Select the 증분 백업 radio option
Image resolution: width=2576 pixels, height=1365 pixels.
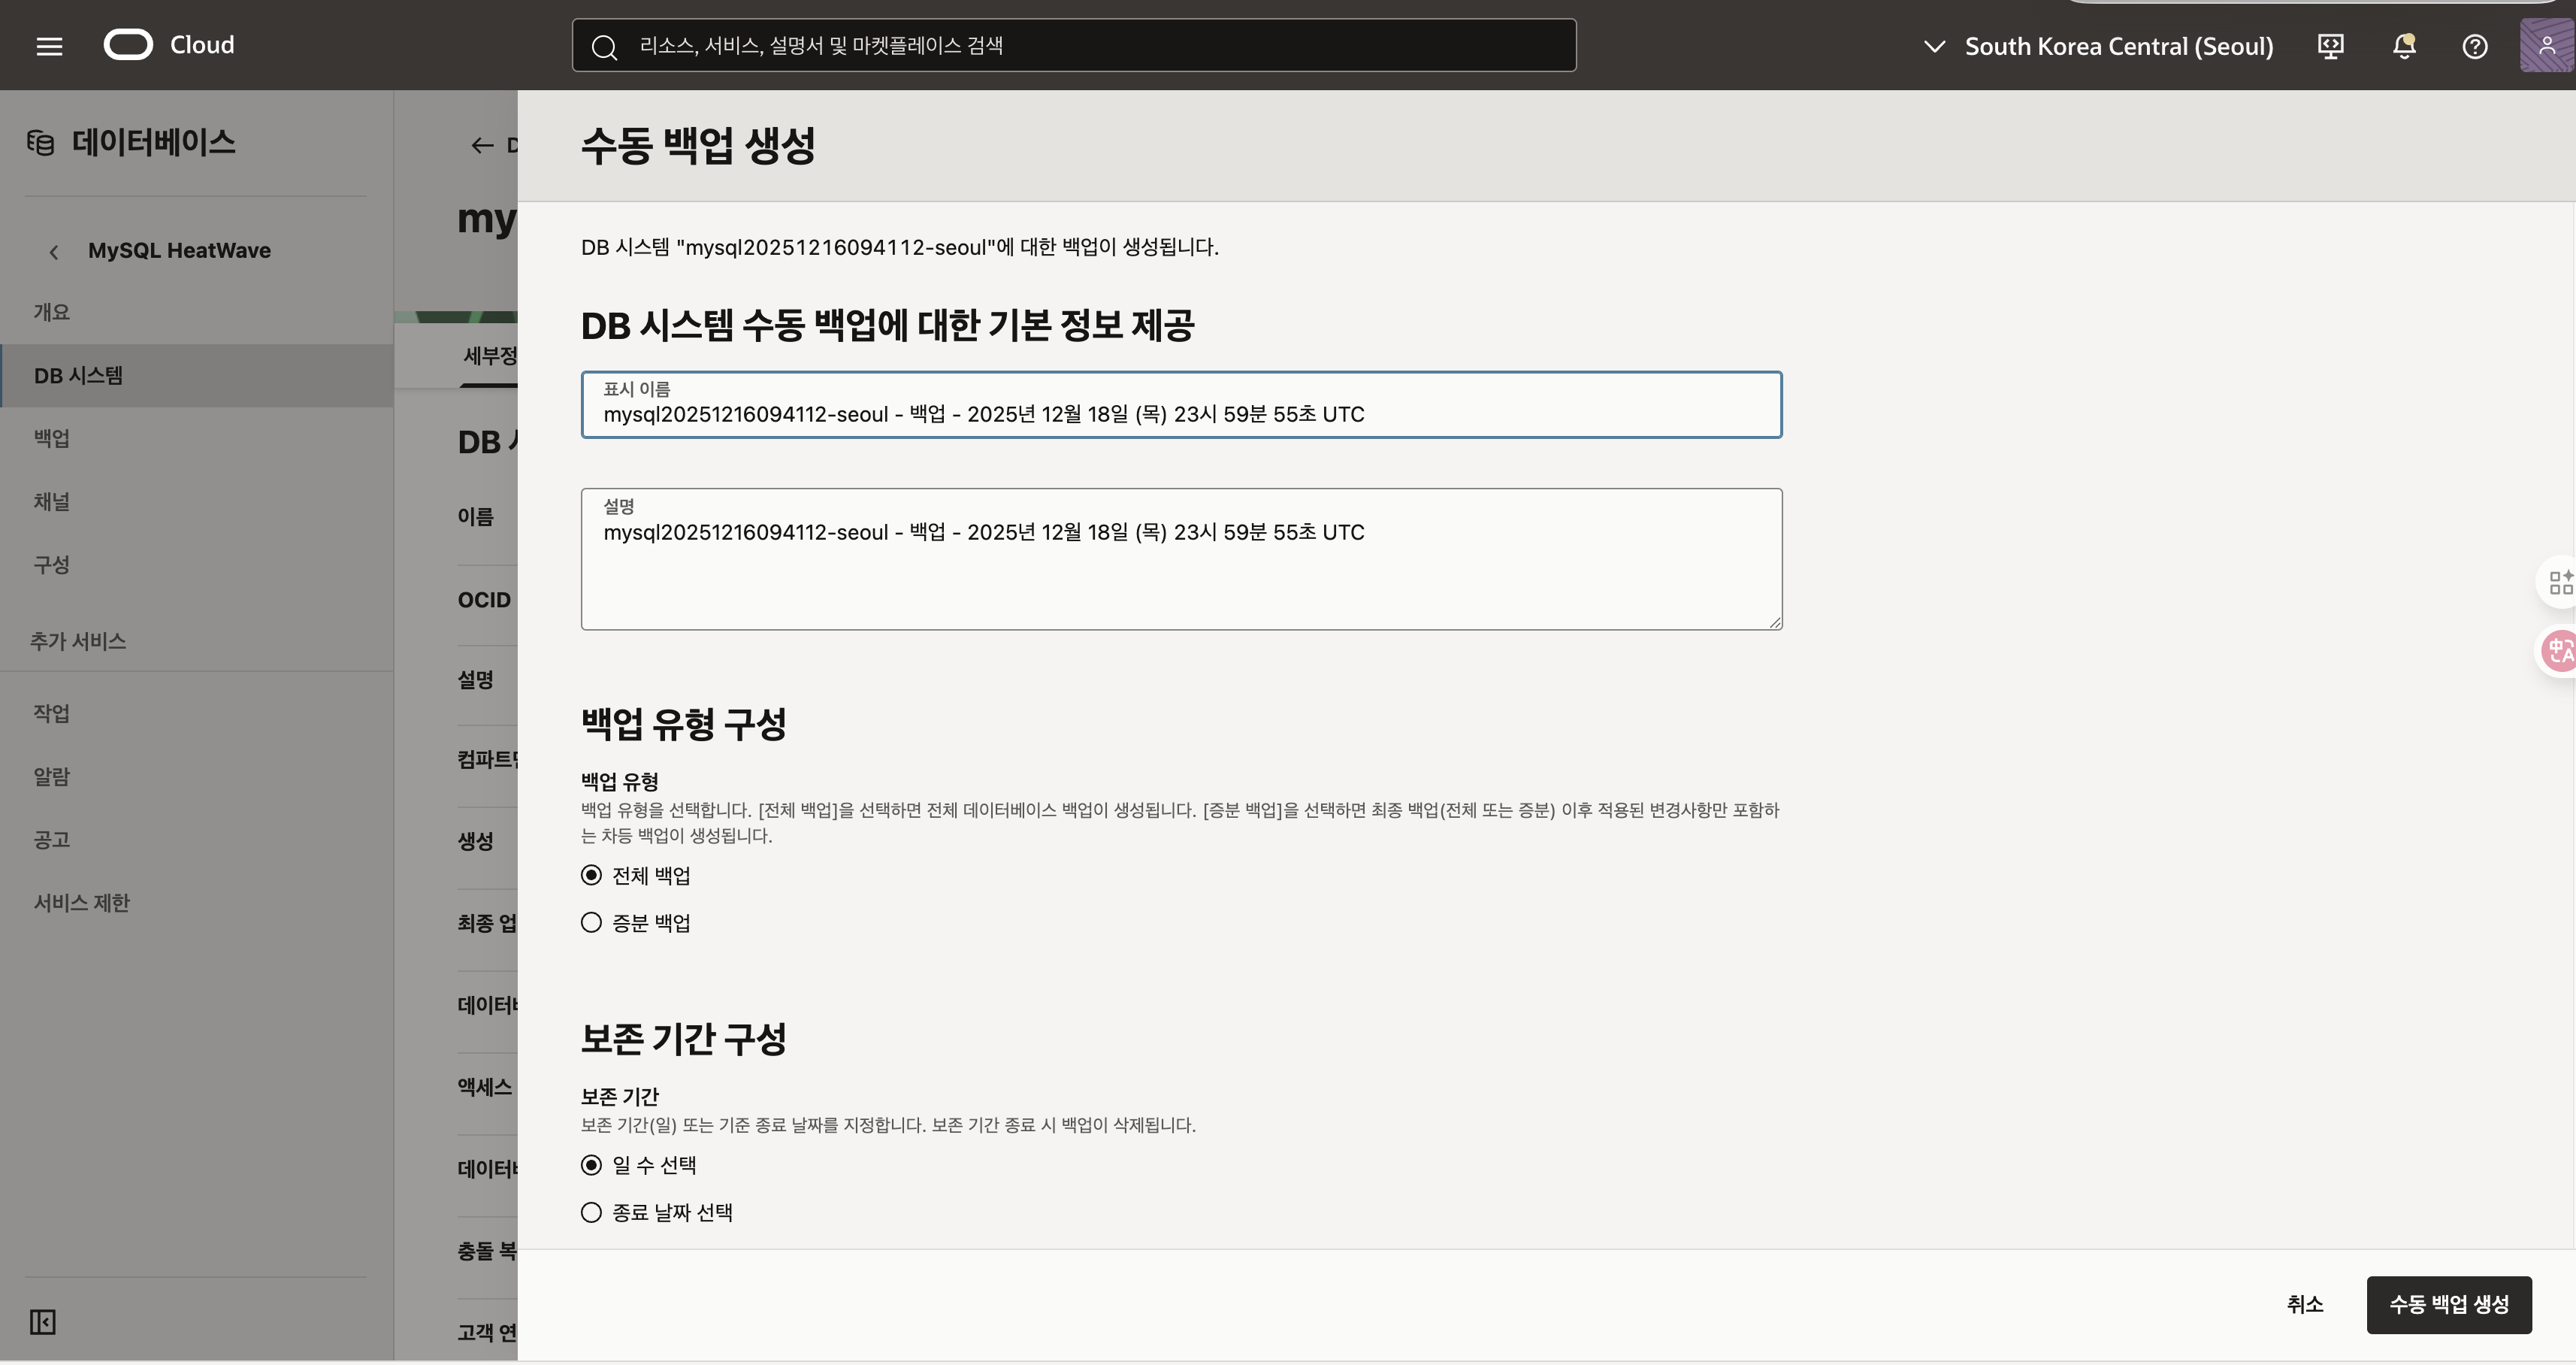tap(591, 922)
